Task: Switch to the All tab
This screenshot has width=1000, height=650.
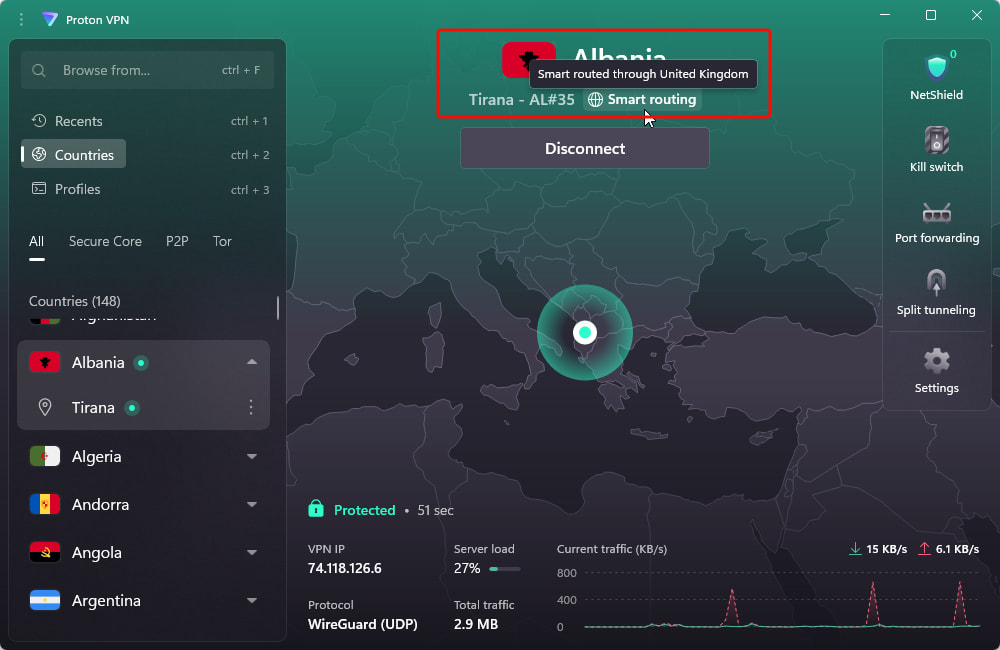Action: pyautogui.click(x=36, y=241)
